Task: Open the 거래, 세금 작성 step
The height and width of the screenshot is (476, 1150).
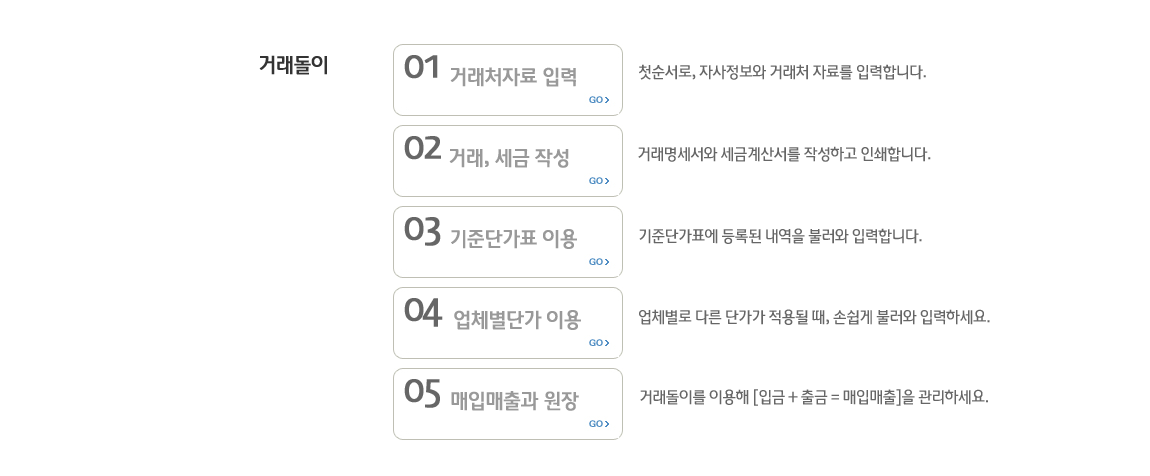Action: 509,158
